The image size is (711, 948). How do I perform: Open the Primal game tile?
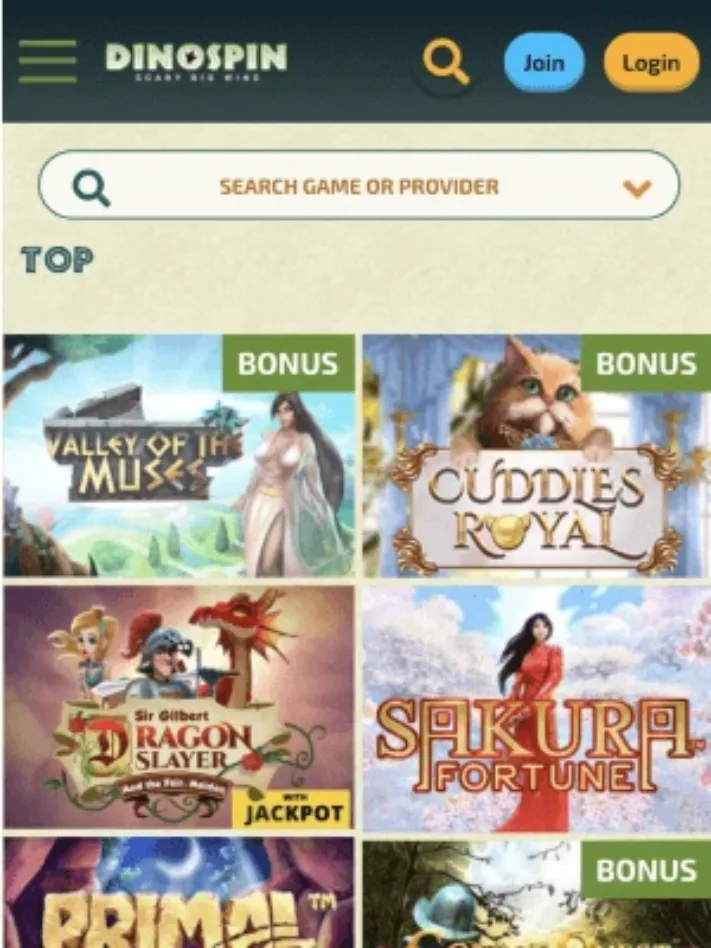[x=179, y=893]
